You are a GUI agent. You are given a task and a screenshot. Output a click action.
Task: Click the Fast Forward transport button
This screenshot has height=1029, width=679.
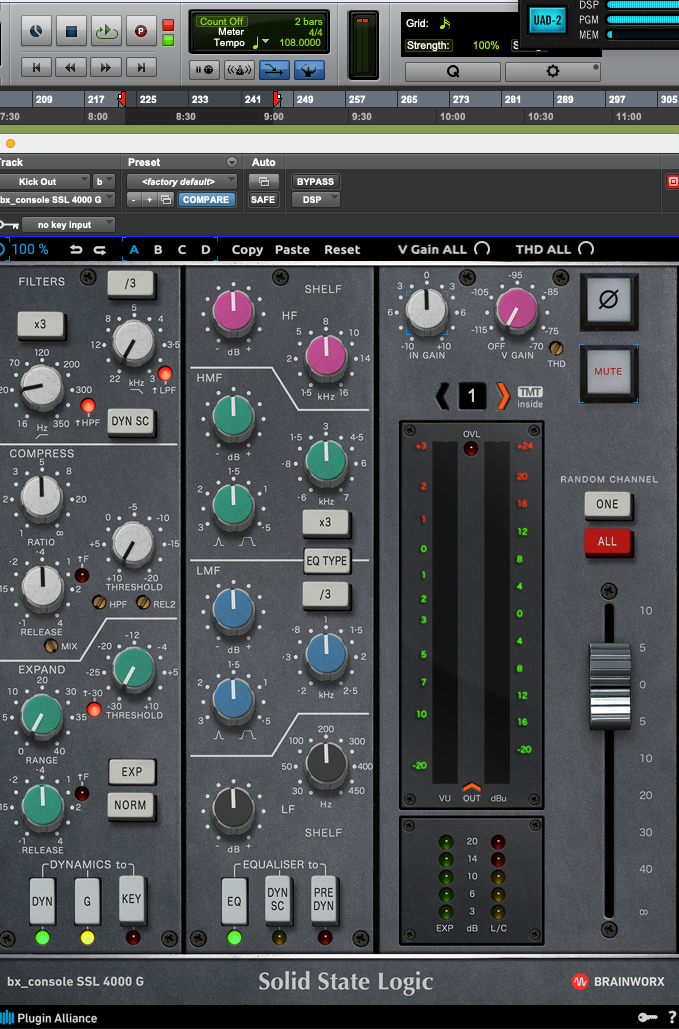point(106,67)
